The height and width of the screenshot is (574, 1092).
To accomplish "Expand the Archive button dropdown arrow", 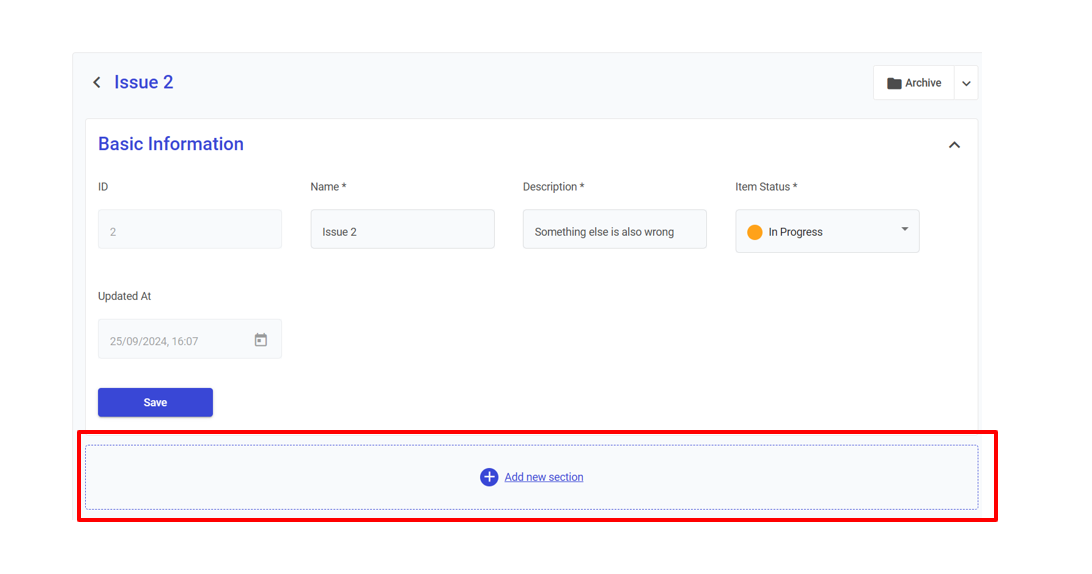I will [966, 84].
